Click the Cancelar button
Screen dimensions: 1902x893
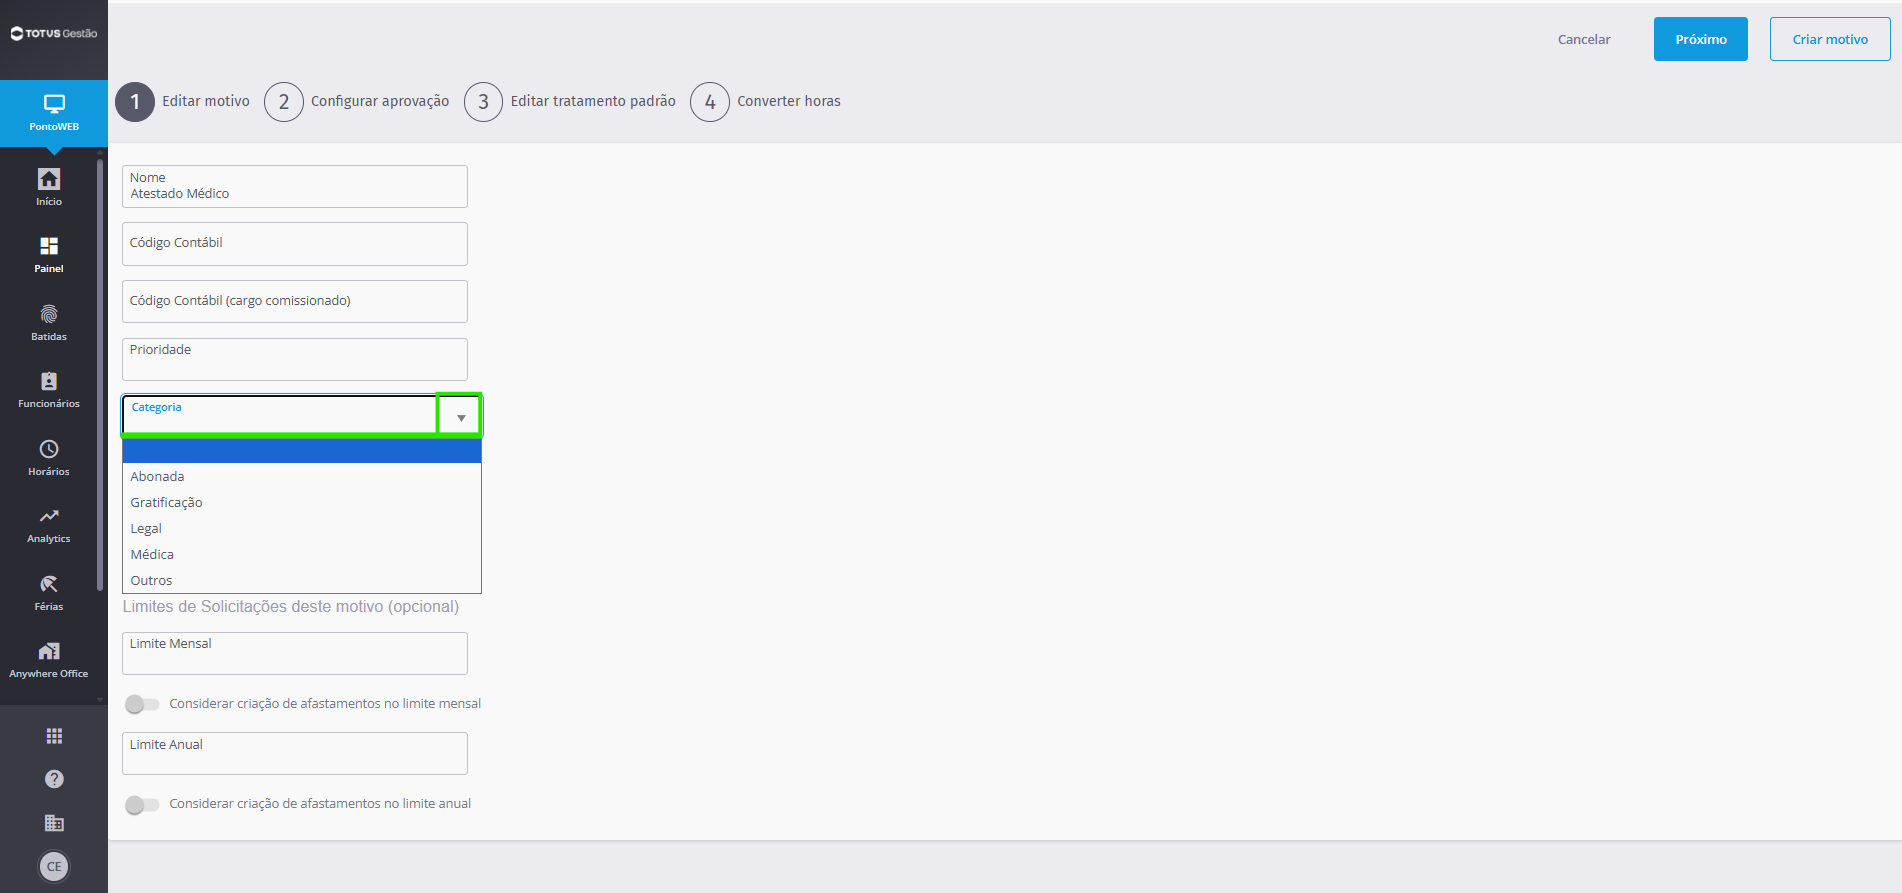1584,39
